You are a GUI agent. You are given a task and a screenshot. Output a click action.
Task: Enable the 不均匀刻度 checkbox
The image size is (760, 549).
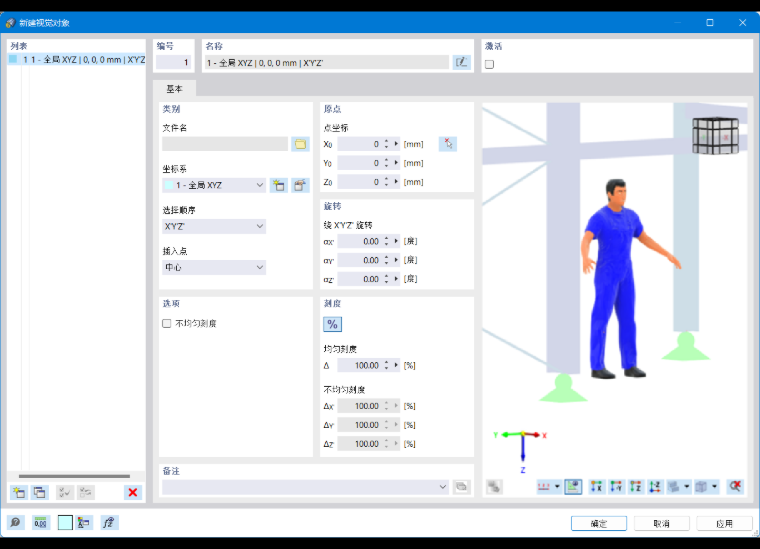(167, 323)
